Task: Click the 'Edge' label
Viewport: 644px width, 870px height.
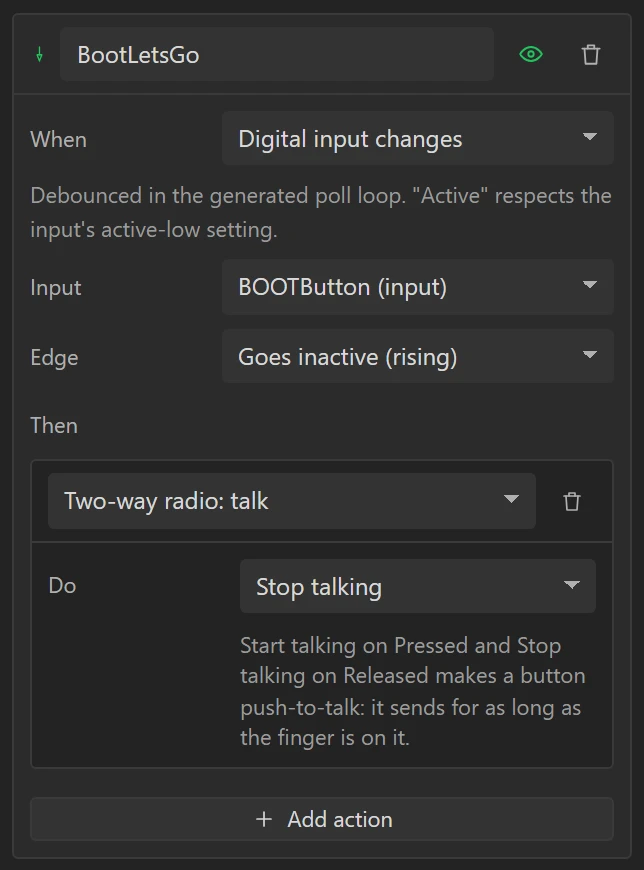Action: click(54, 357)
